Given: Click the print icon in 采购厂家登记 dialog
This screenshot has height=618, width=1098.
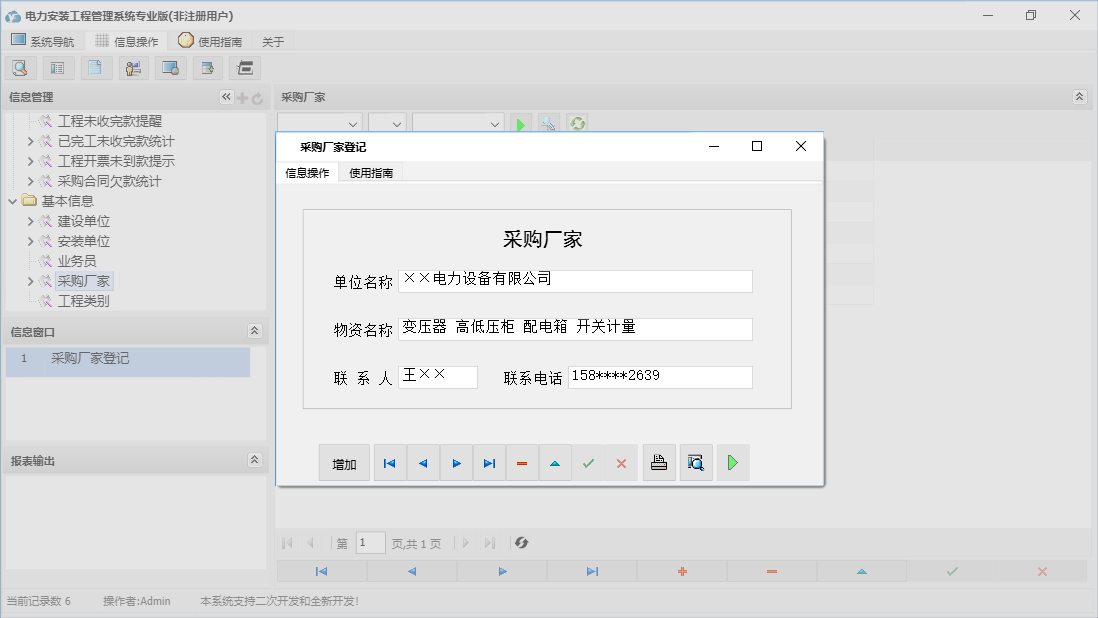Looking at the screenshot, I should pos(659,462).
